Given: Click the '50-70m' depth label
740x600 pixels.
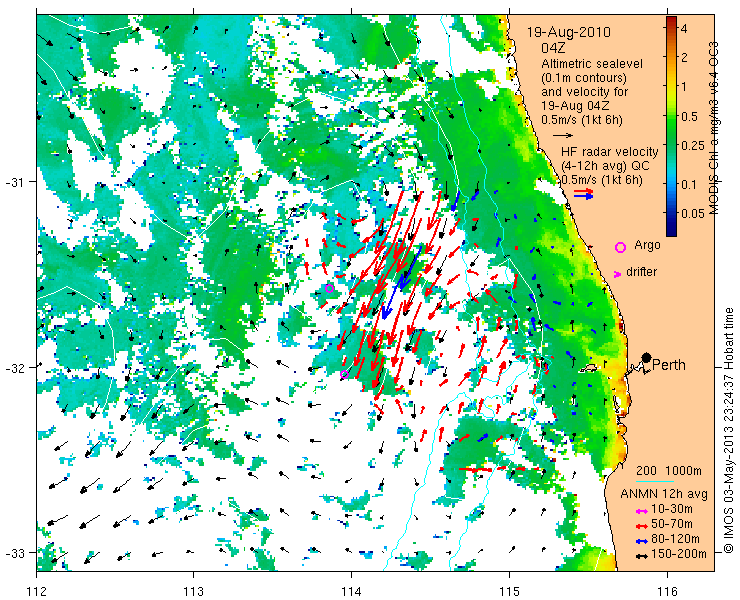Looking at the screenshot, I should (672, 524).
